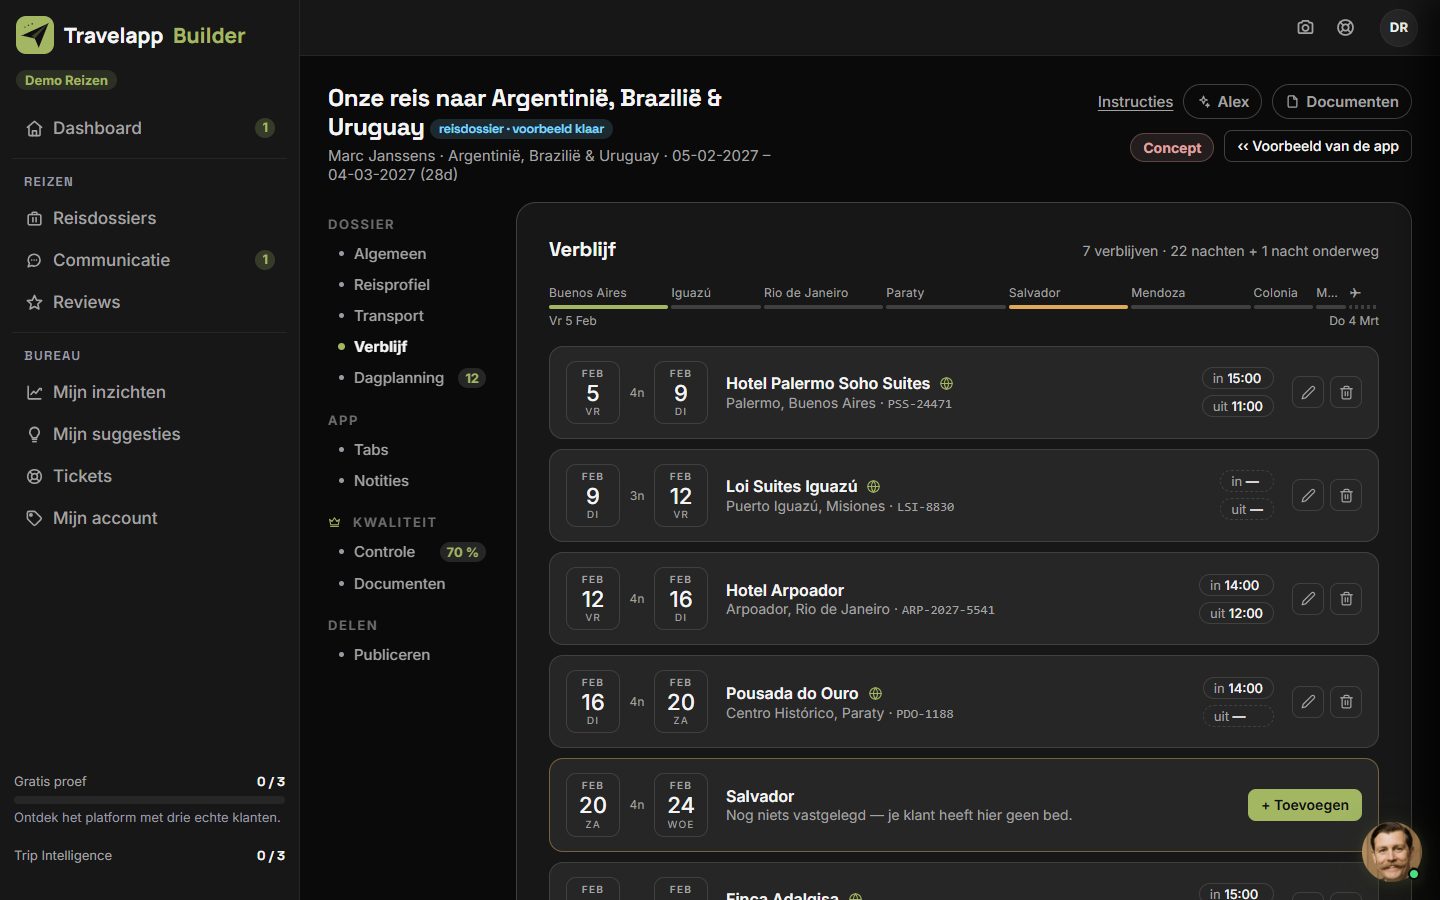The height and width of the screenshot is (900, 1440).
Task: Select Transport in the dossier navigation
Action: [x=389, y=316]
